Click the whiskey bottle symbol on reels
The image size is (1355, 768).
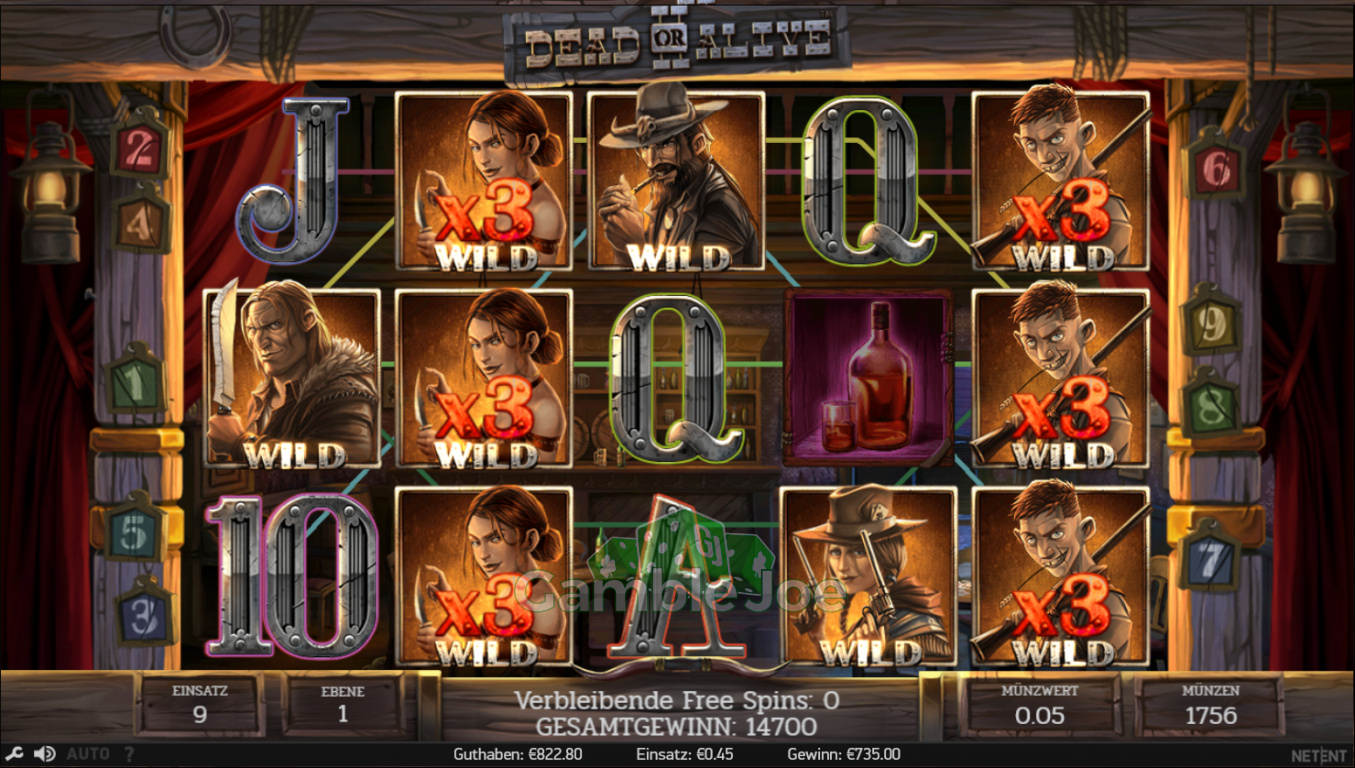(869, 378)
